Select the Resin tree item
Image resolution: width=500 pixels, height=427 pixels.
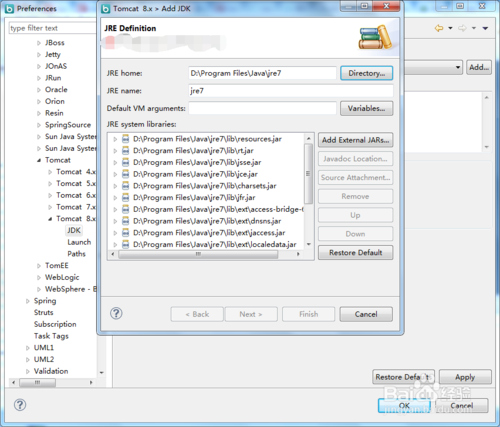pos(54,113)
